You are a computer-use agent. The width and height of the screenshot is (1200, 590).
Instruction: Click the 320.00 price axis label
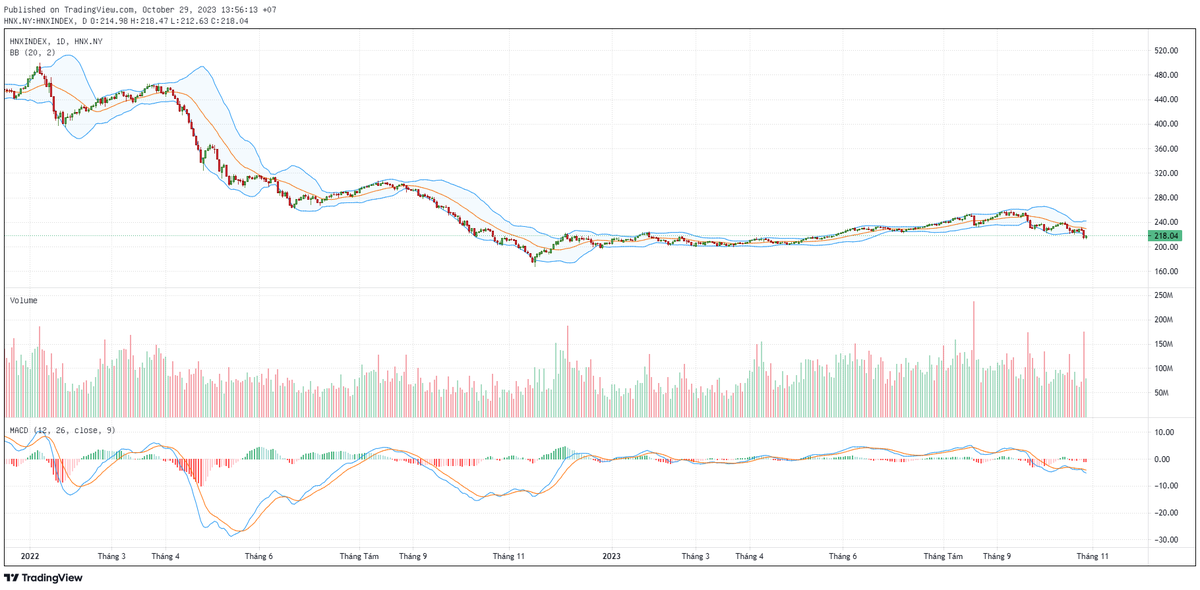(x=1165, y=173)
